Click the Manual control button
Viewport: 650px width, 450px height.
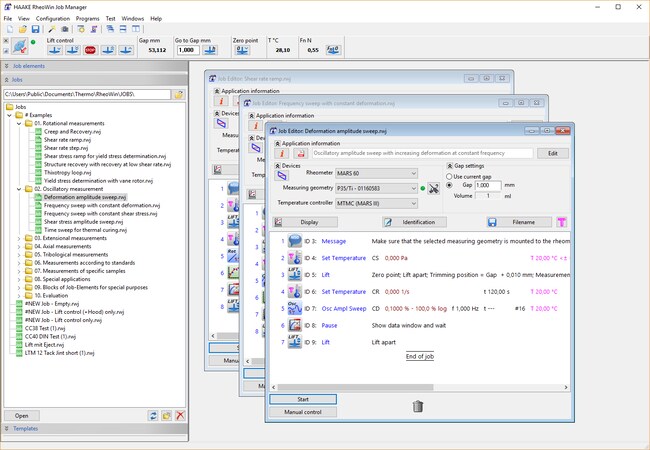(303, 412)
